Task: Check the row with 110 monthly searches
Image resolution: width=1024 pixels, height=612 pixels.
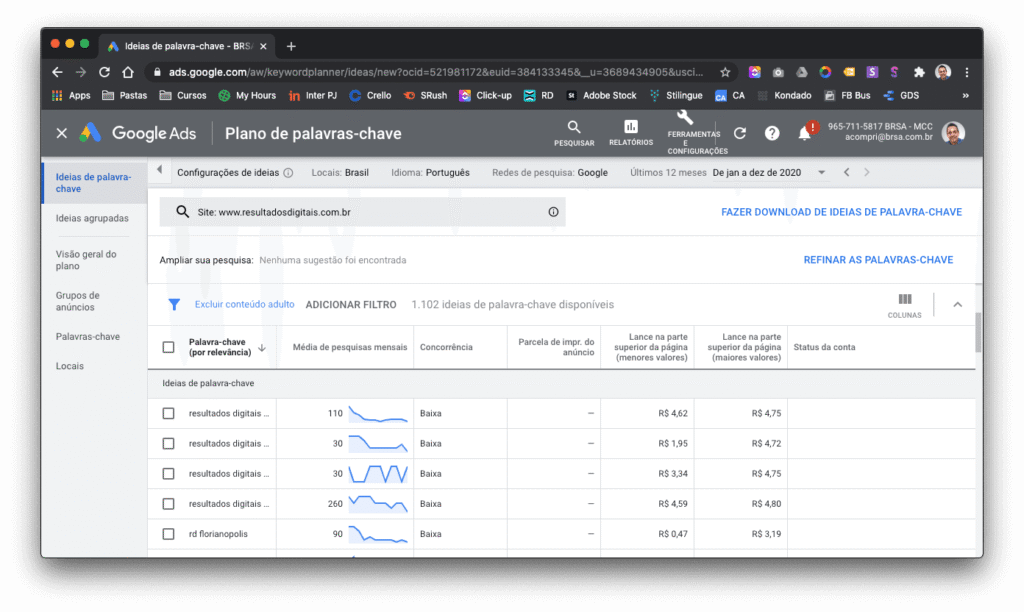Action: point(168,413)
